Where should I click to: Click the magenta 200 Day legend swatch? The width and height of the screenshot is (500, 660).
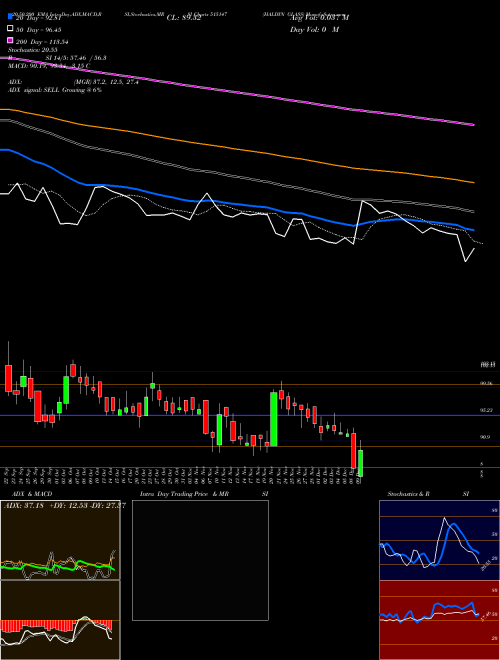pyautogui.click(x=10, y=41)
